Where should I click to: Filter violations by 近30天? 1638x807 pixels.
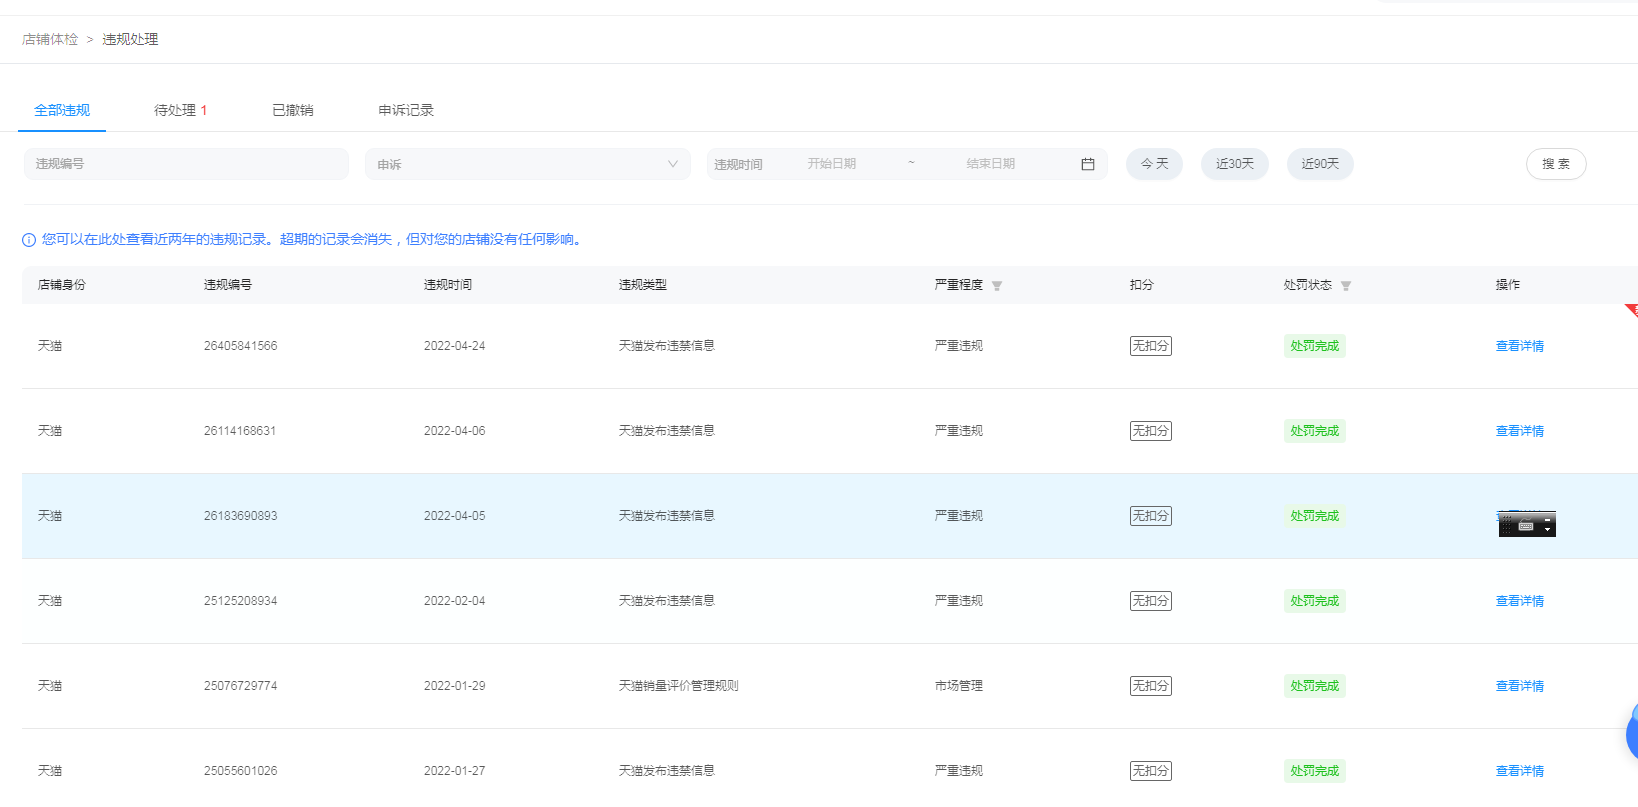point(1234,164)
